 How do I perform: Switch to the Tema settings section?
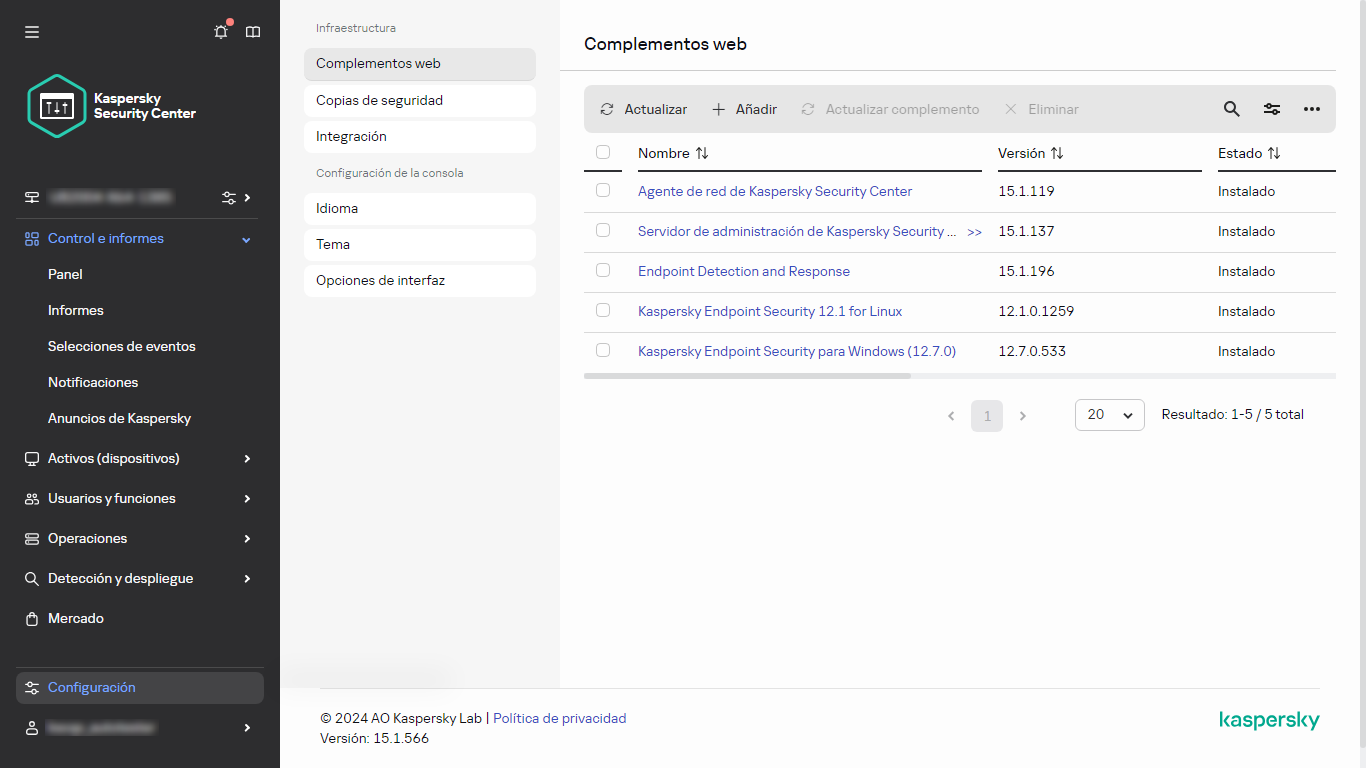point(419,244)
